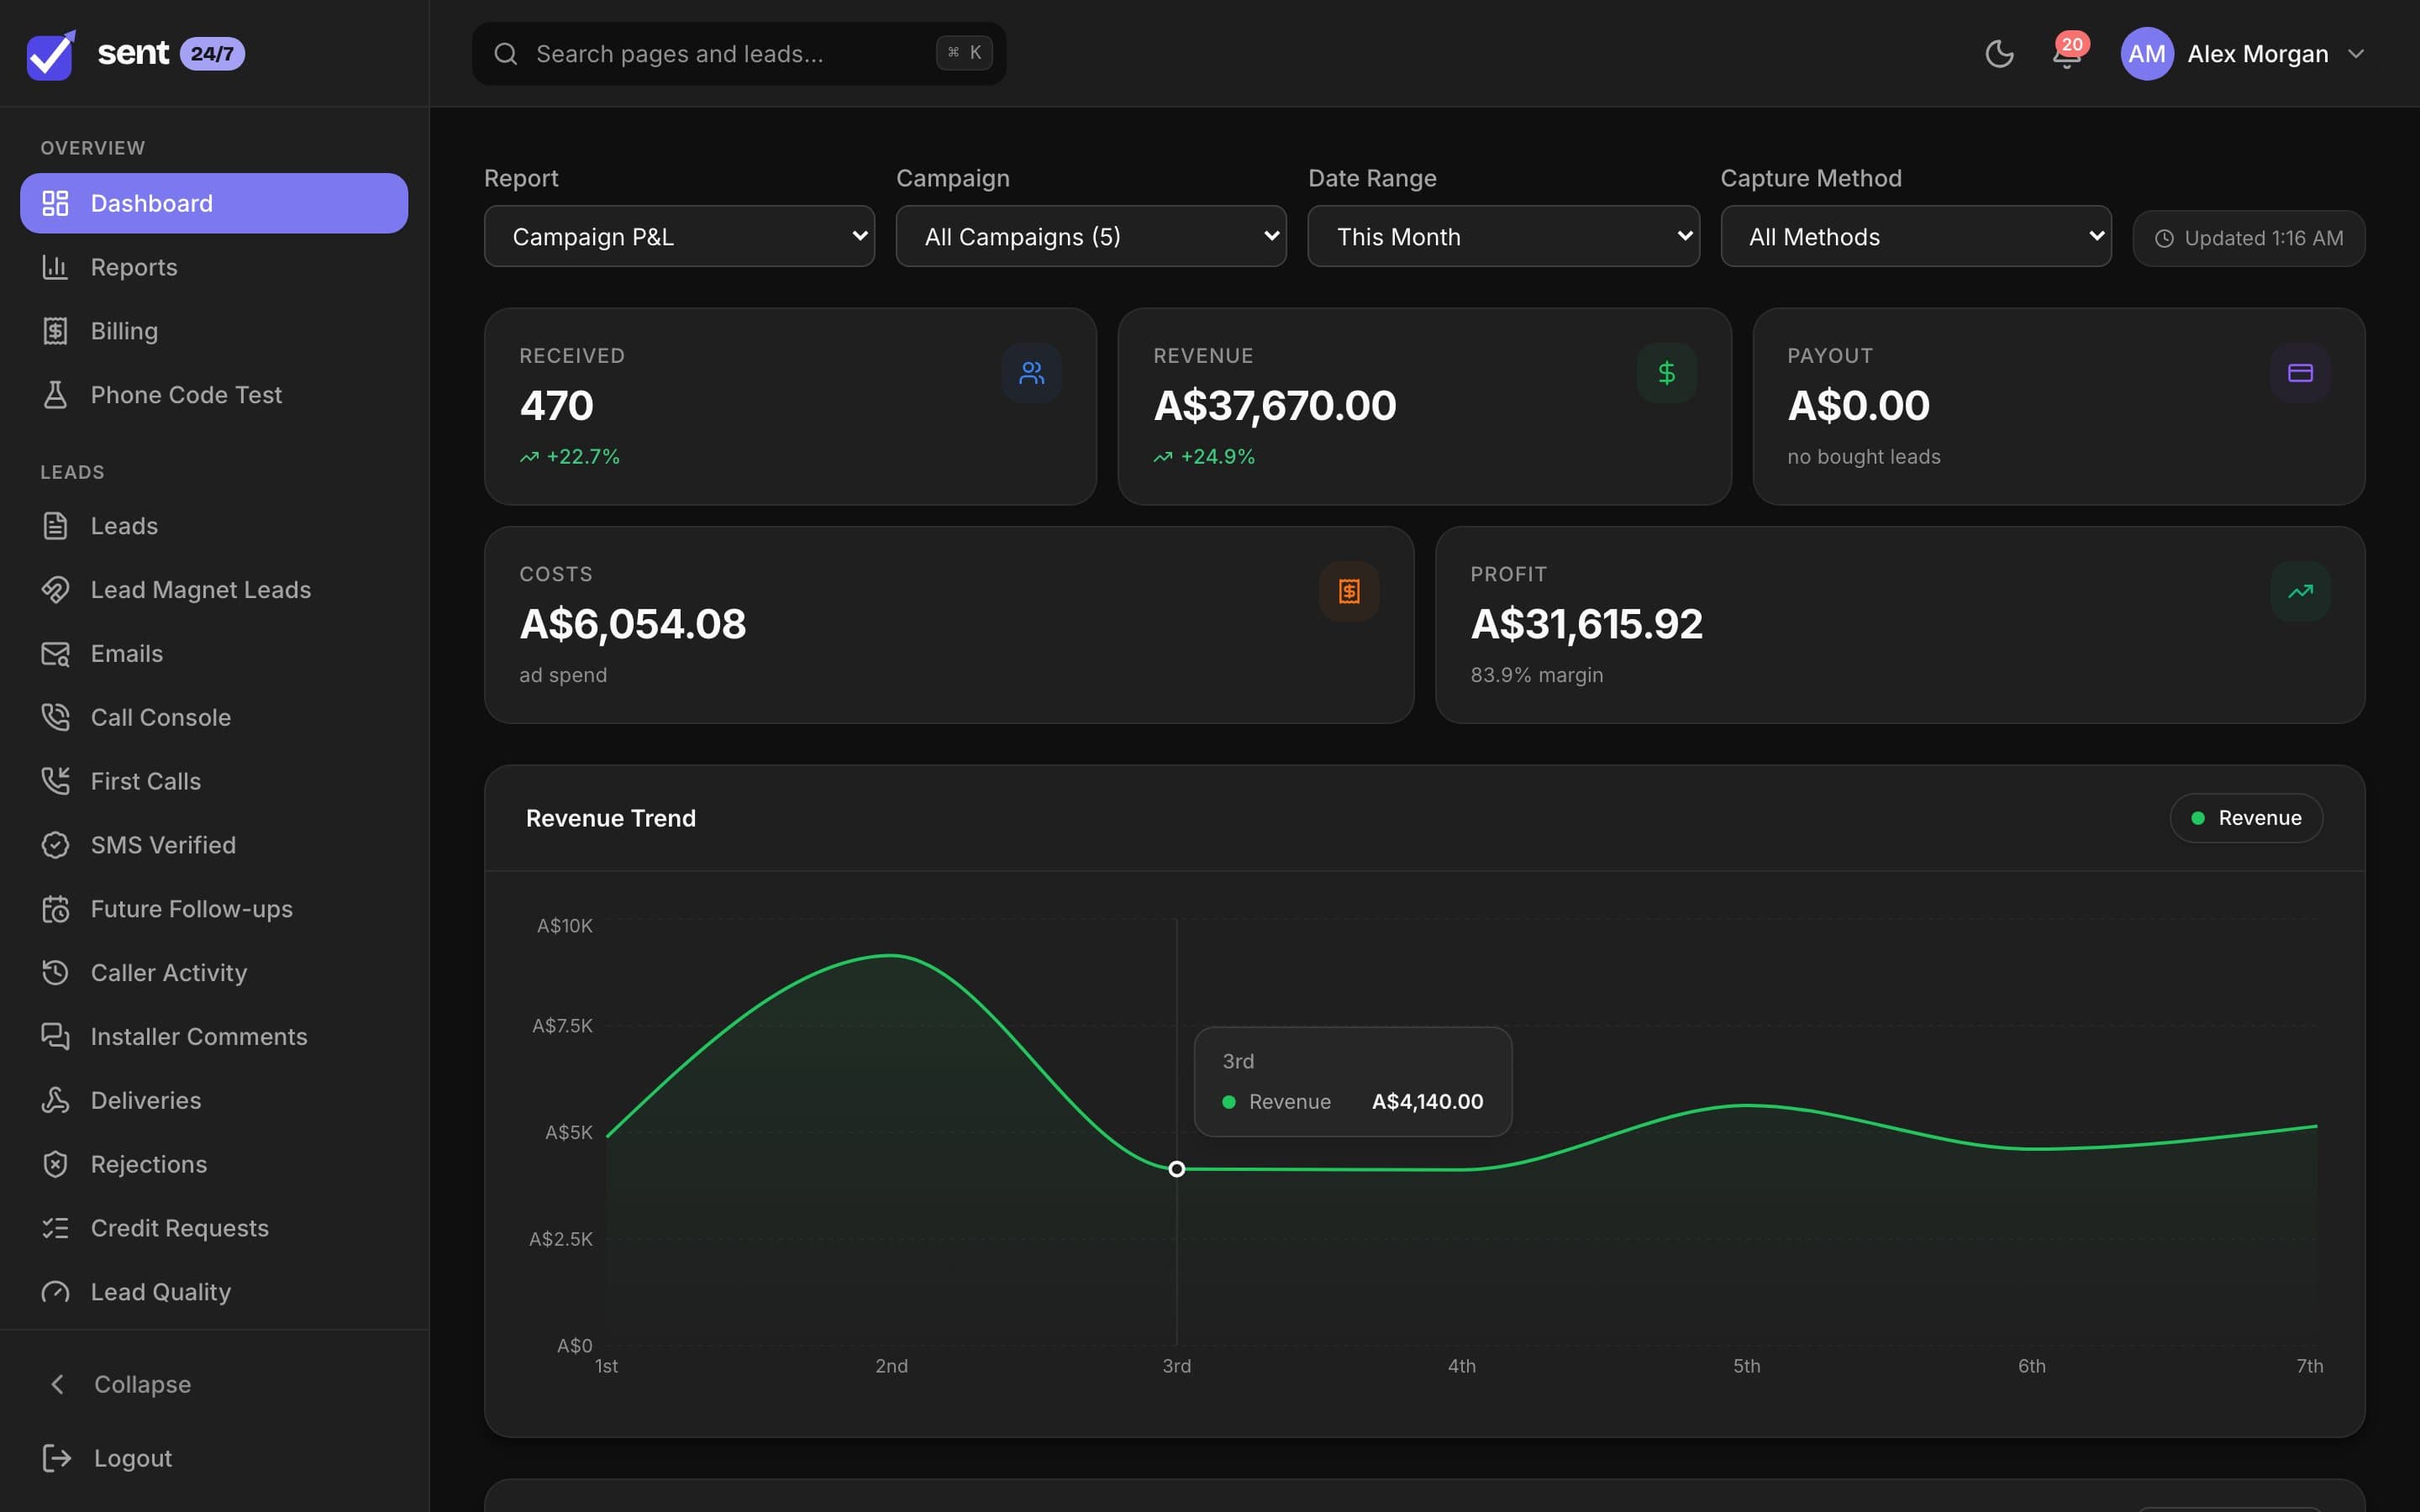Focus the Search pages and leads field
The image size is (2420, 1512).
click(x=739, y=54)
